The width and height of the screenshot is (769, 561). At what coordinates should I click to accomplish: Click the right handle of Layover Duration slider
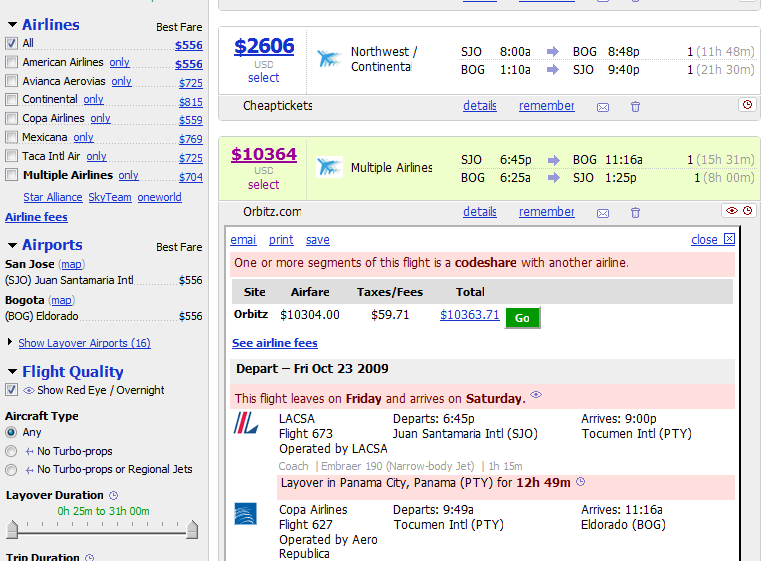click(192, 529)
